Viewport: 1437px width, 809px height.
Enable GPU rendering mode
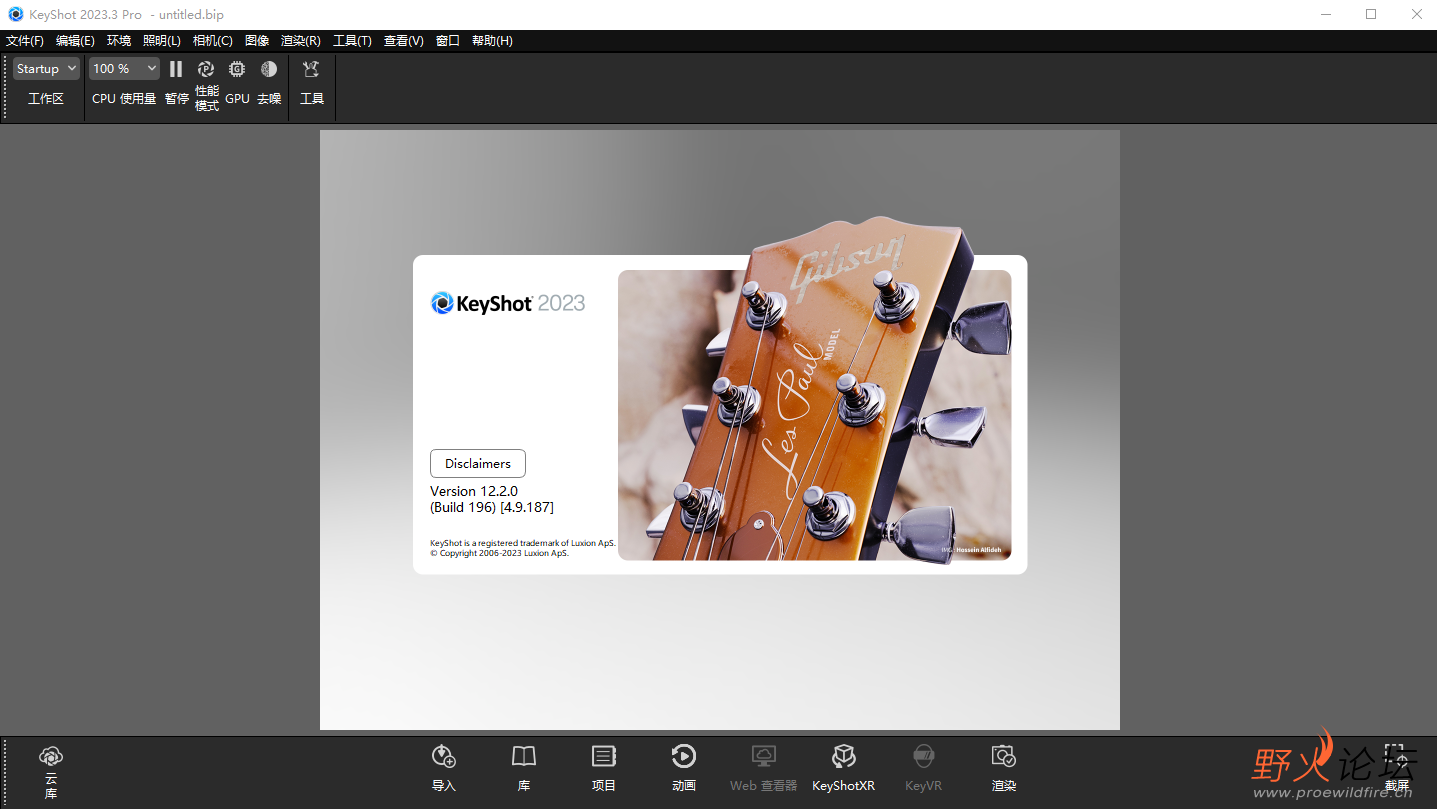237,69
